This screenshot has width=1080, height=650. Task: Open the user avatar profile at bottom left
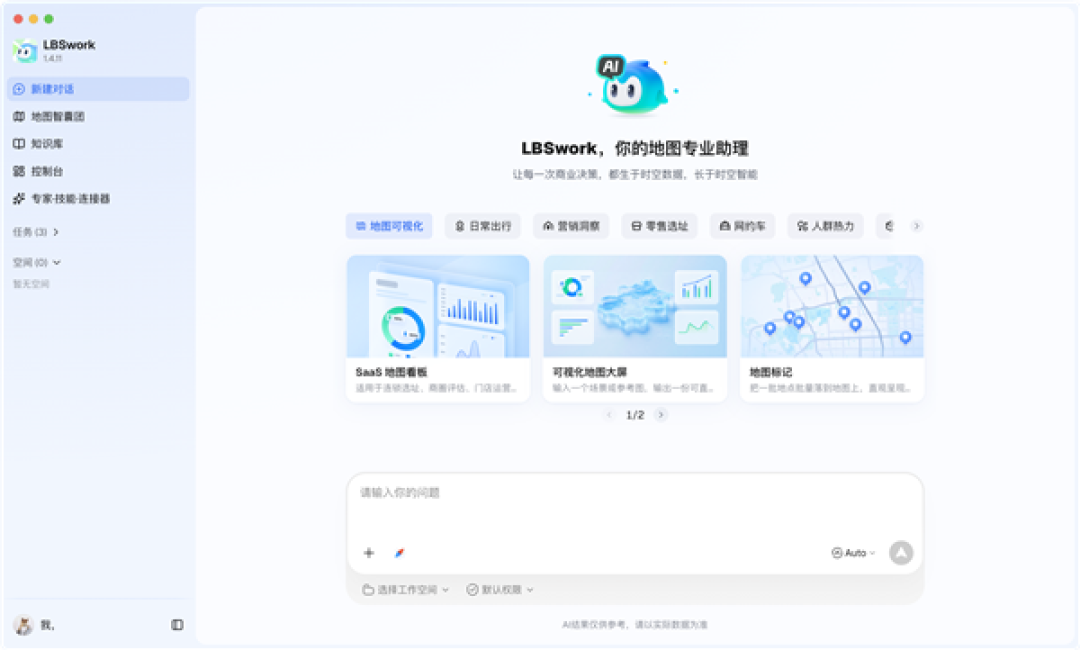click(x=23, y=625)
